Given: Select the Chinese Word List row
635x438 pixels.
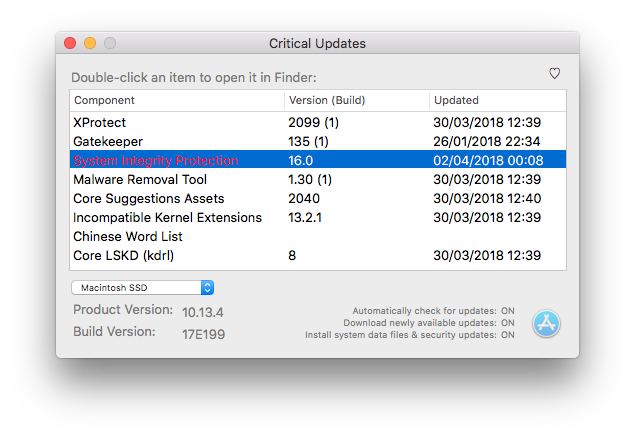Looking at the screenshot, I should point(318,236).
